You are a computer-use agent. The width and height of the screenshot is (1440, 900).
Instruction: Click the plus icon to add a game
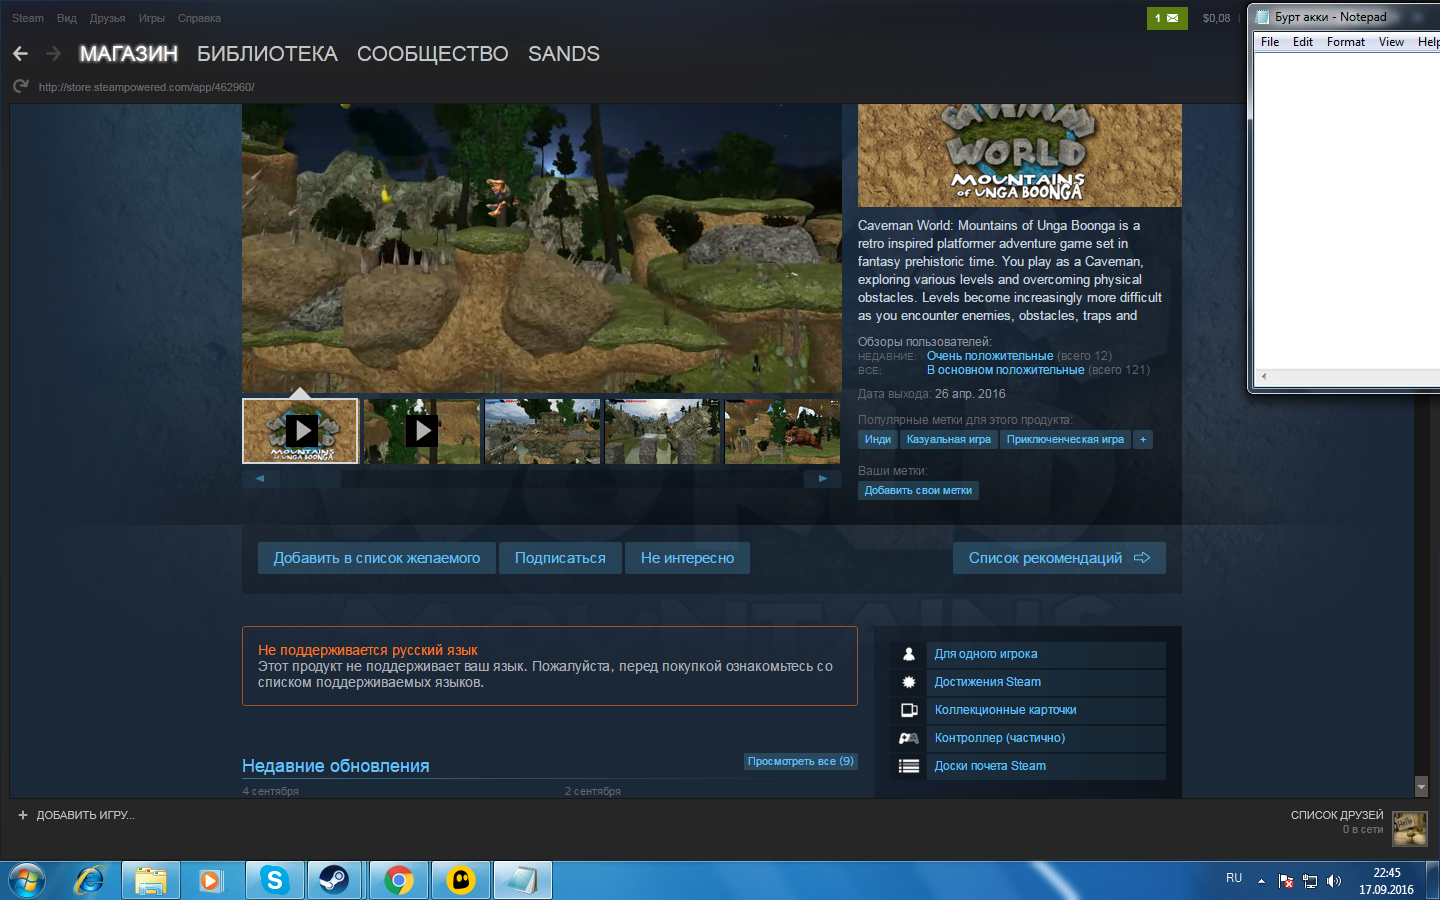23,815
